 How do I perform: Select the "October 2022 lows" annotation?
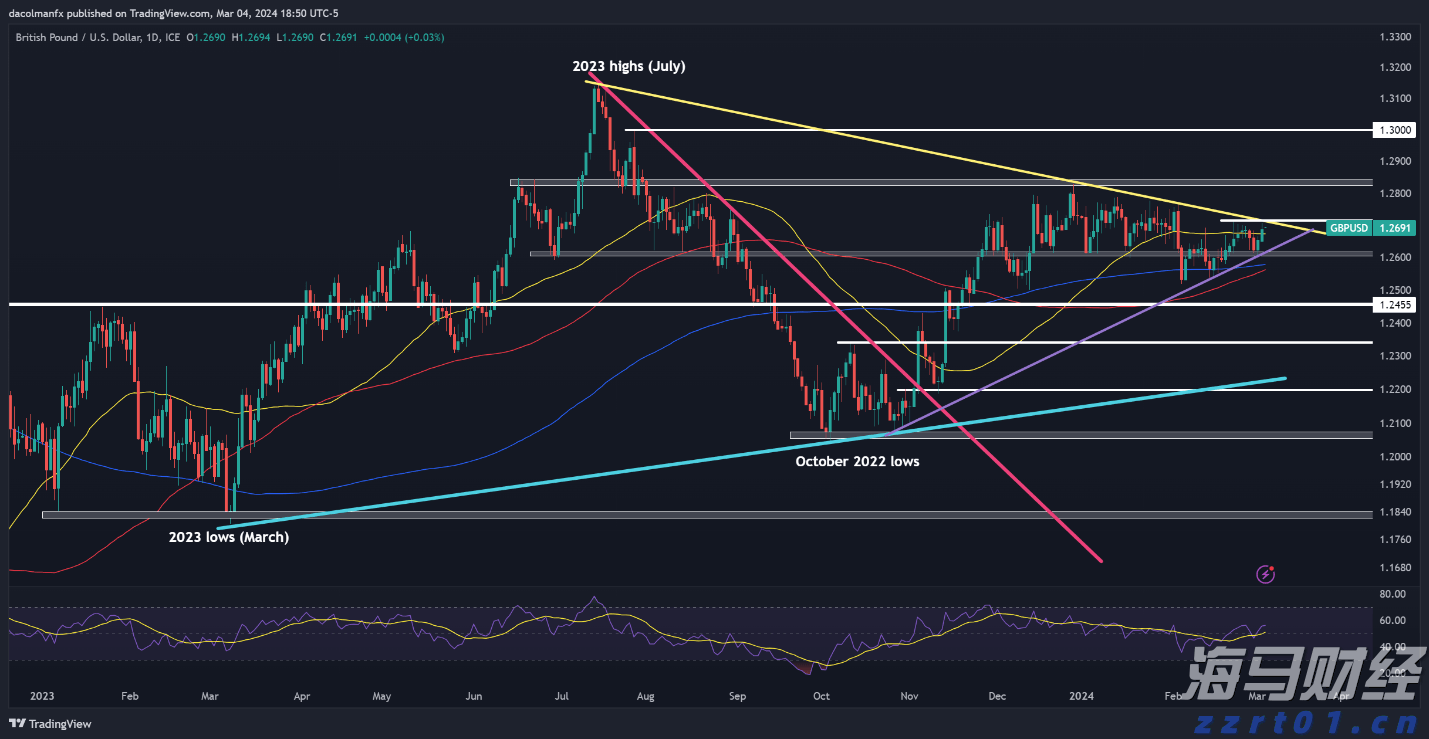(x=857, y=461)
